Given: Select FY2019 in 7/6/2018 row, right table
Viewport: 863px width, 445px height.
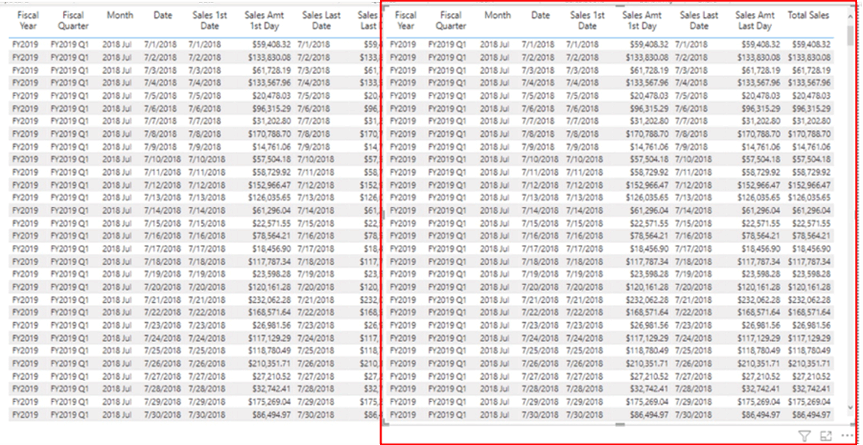Looking at the screenshot, I should coord(401,108).
